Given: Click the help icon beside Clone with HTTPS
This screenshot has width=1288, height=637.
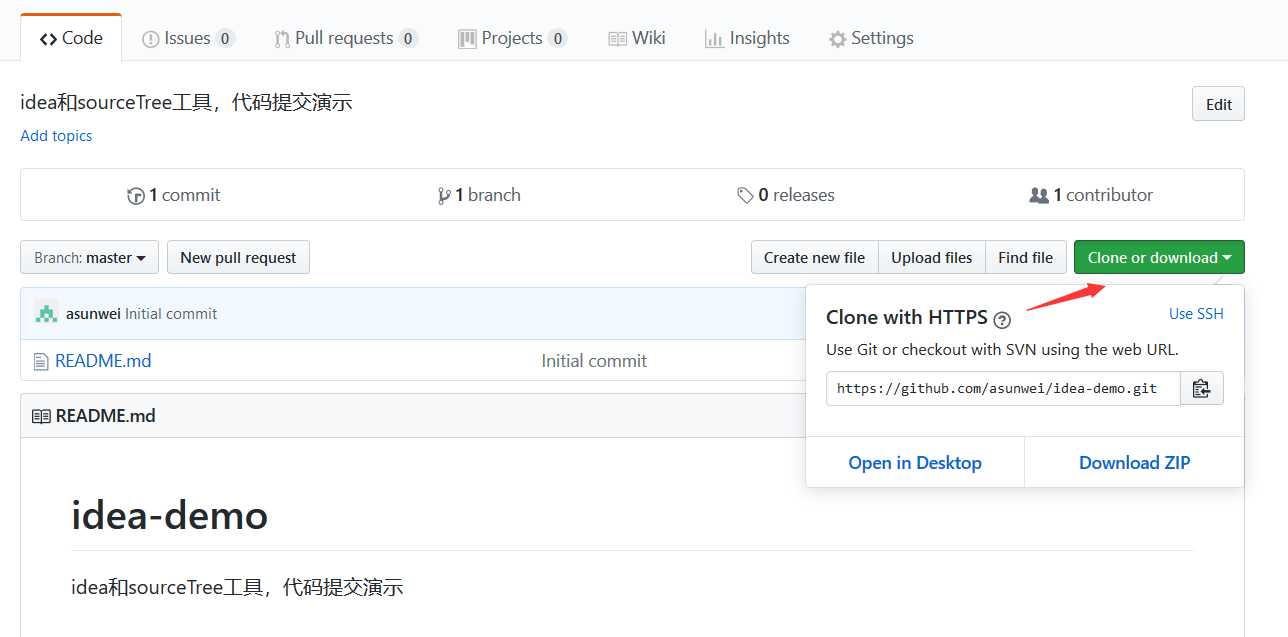Looking at the screenshot, I should (1002, 320).
